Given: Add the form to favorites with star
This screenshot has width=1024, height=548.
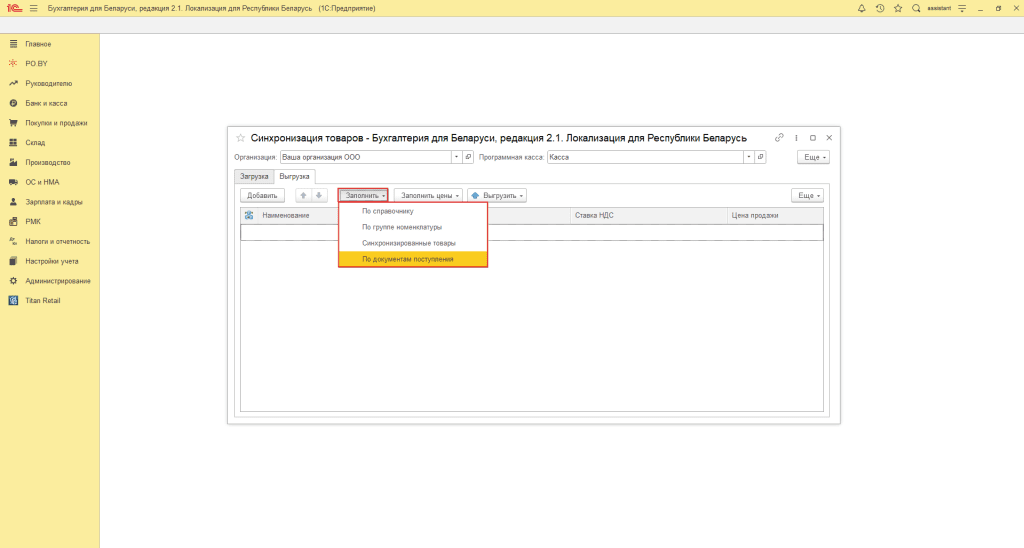Looking at the screenshot, I should point(240,138).
